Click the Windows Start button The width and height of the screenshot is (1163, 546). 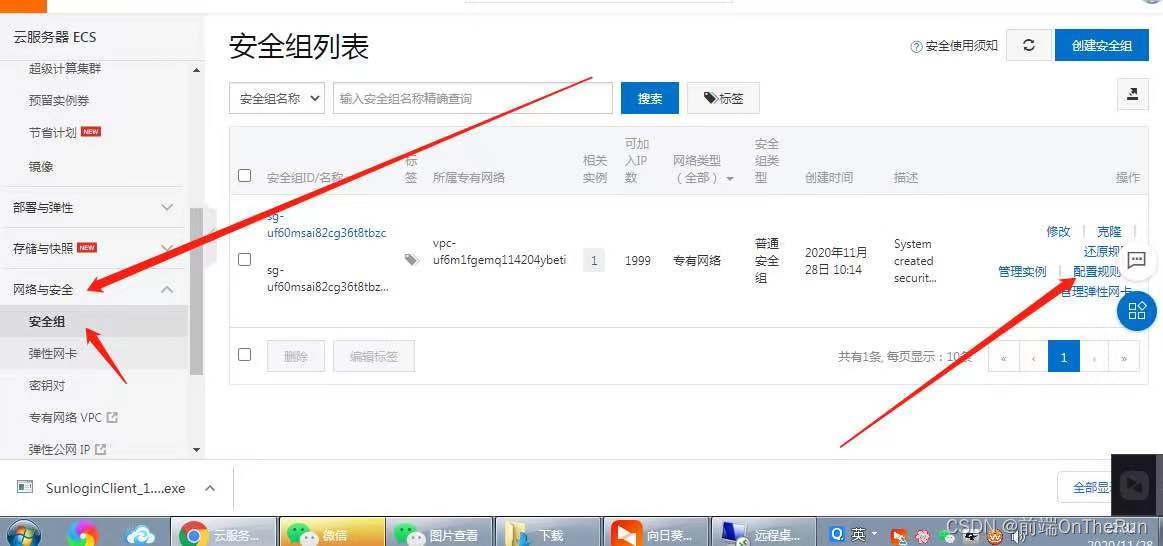pyautogui.click(x=23, y=533)
